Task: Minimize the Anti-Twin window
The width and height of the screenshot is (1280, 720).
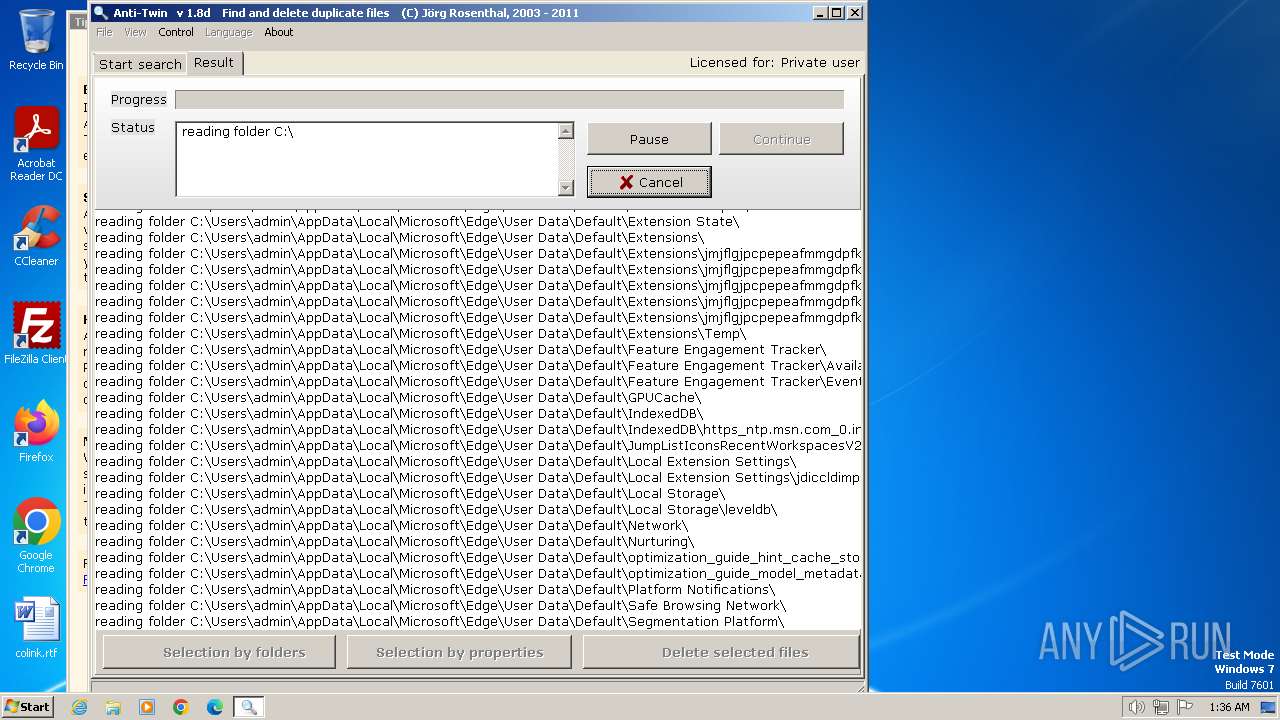Action: (x=820, y=13)
